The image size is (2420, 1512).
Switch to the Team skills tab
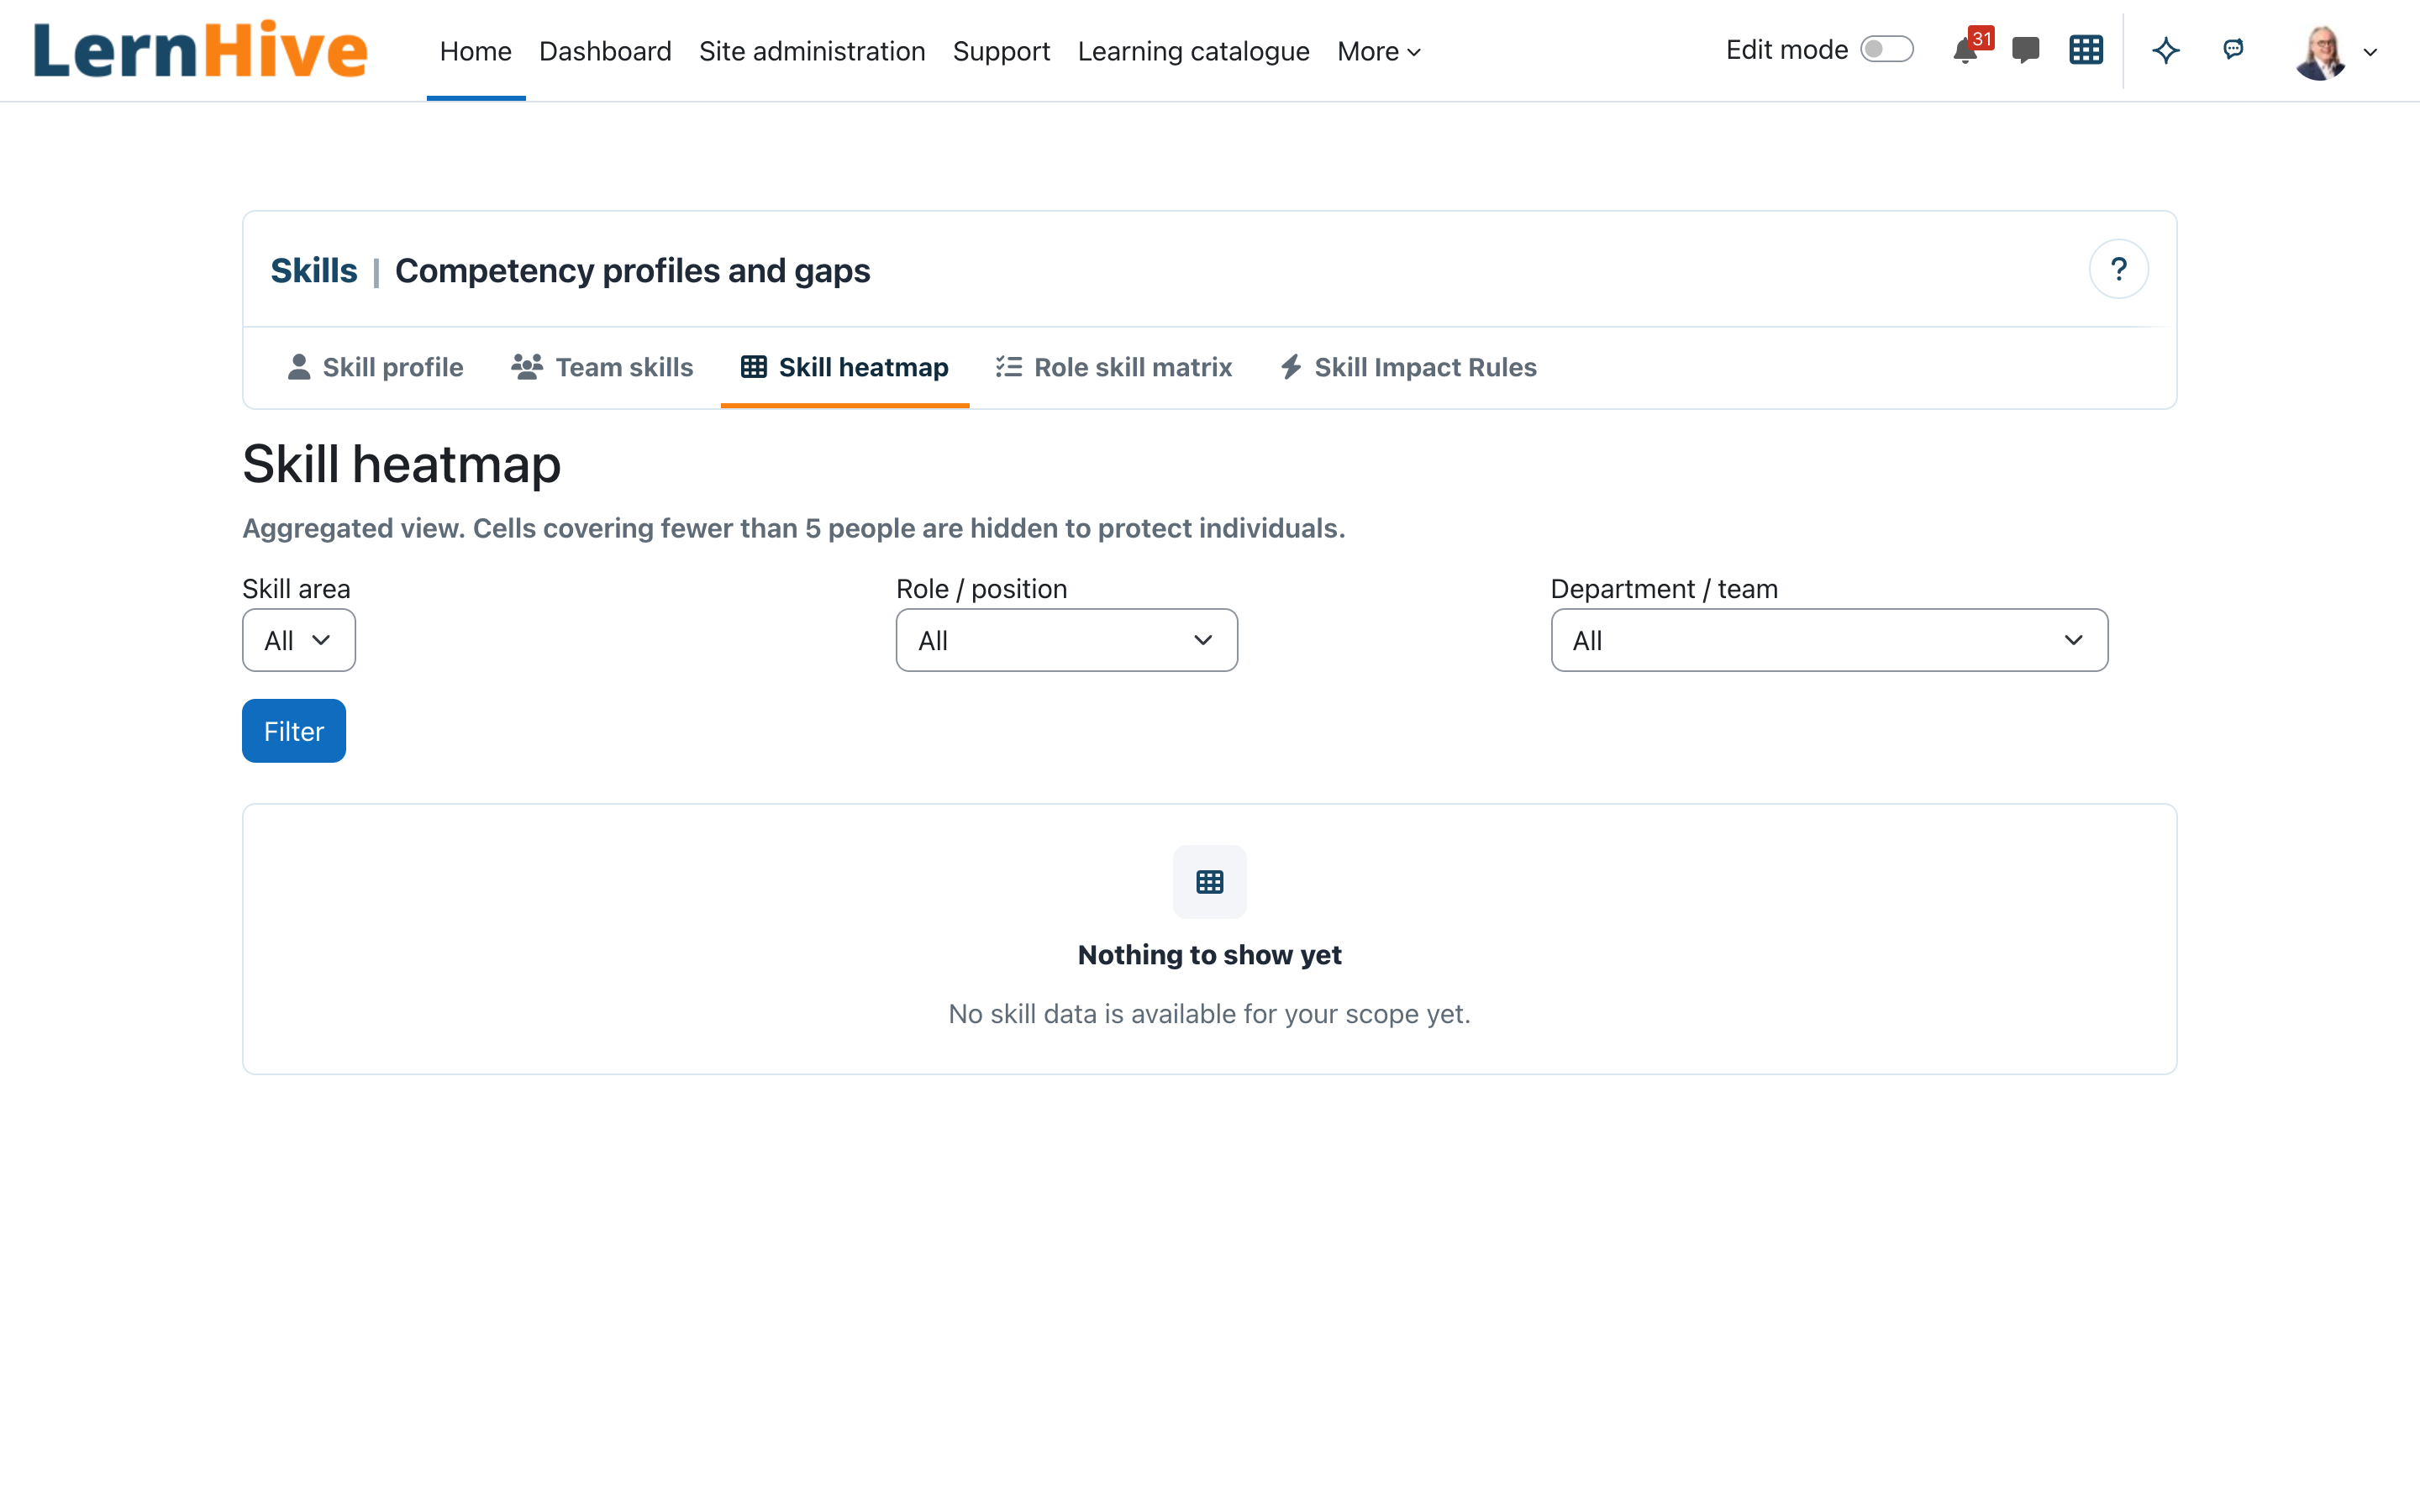(x=602, y=367)
